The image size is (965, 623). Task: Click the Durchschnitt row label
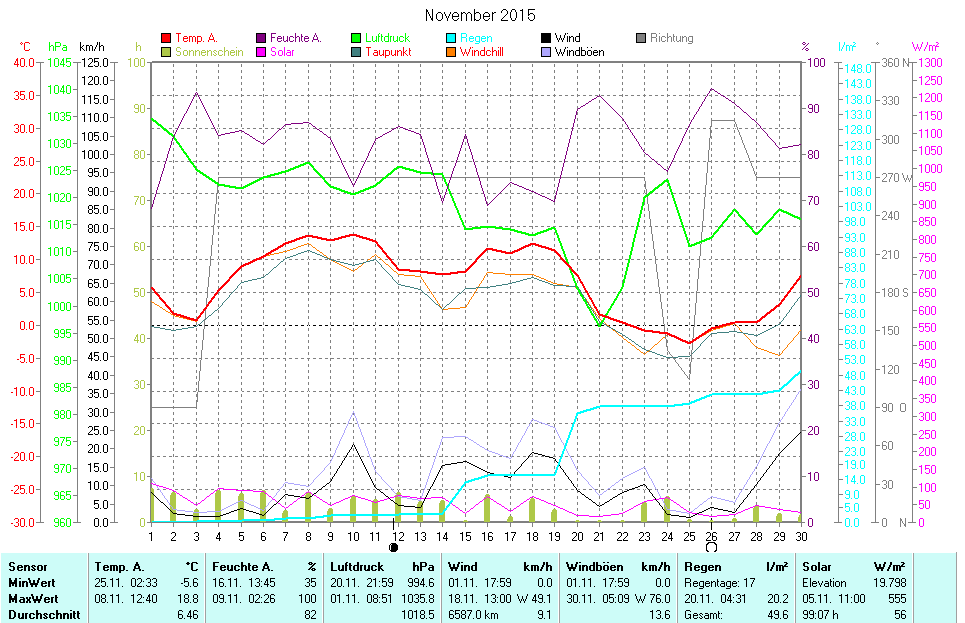pos(44,615)
